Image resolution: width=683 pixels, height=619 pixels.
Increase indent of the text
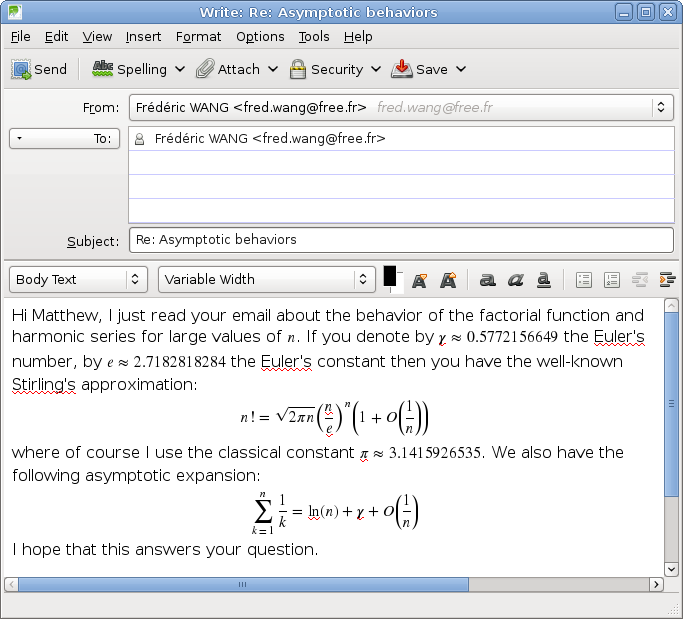(667, 280)
